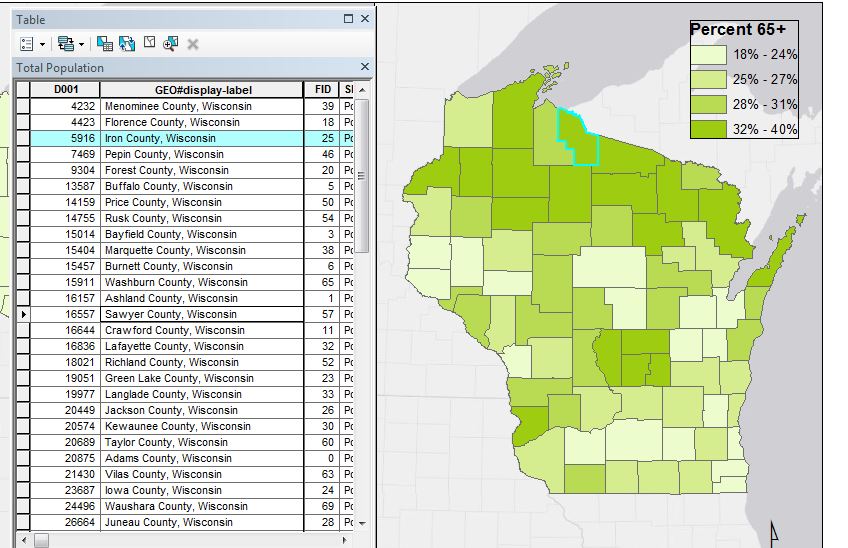Click Jackson County, Wisconsin cell
The width and height of the screenshot is (848, 548).
[x=202, y=410]
